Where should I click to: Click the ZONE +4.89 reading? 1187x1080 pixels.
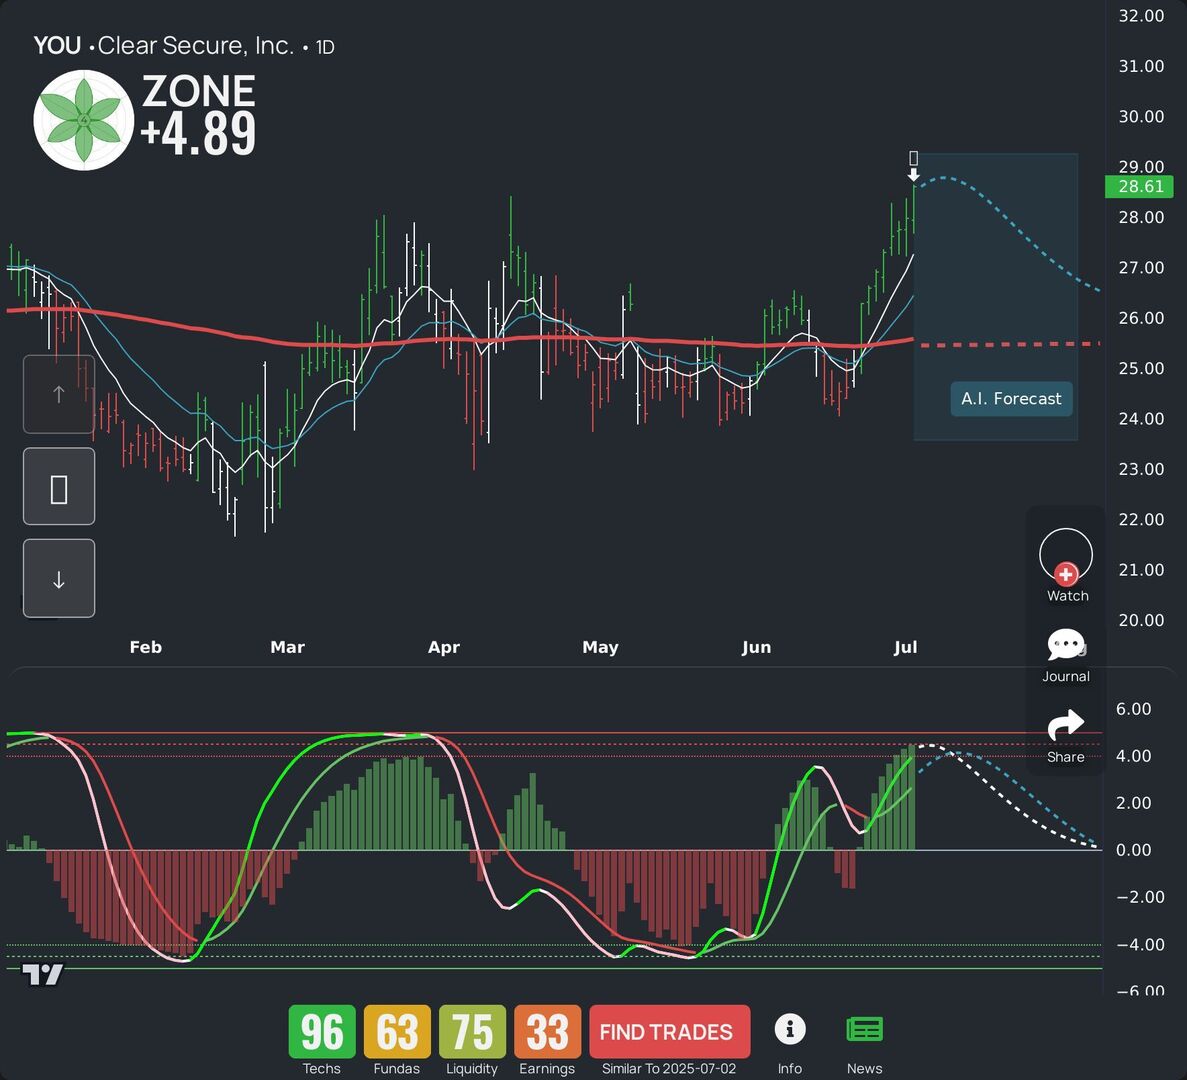(x=198, y=114)
